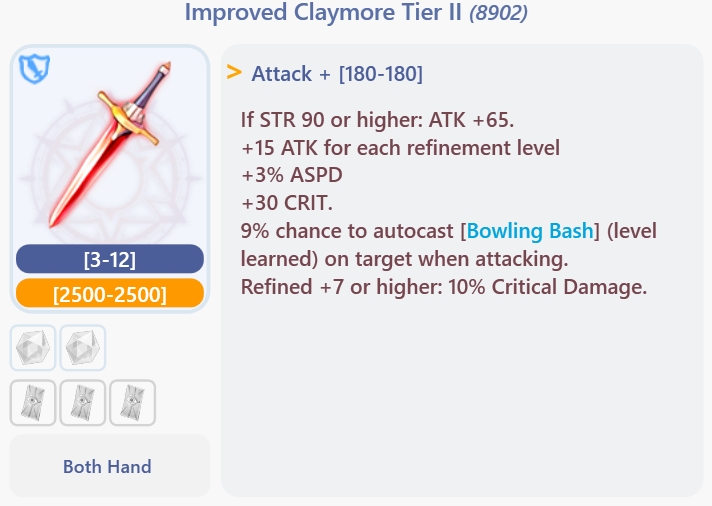This screenshot has width=712, height=506.
Task: Click the Both Hand equip label
Action: coord(107,466)
